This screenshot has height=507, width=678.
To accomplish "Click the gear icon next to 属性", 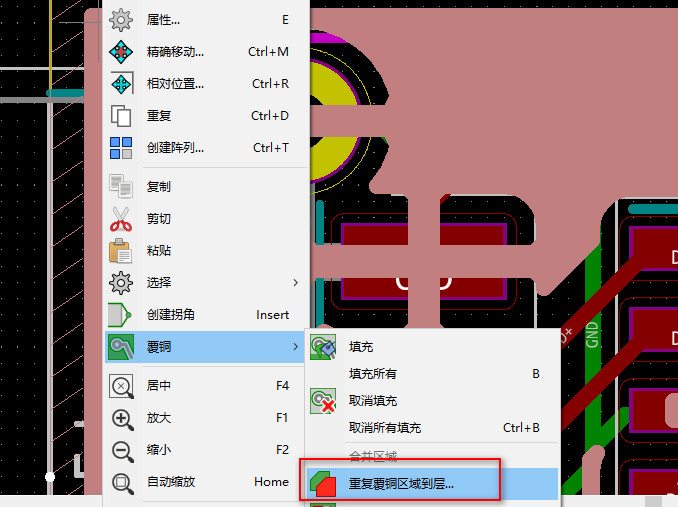I will click(121, 20).
